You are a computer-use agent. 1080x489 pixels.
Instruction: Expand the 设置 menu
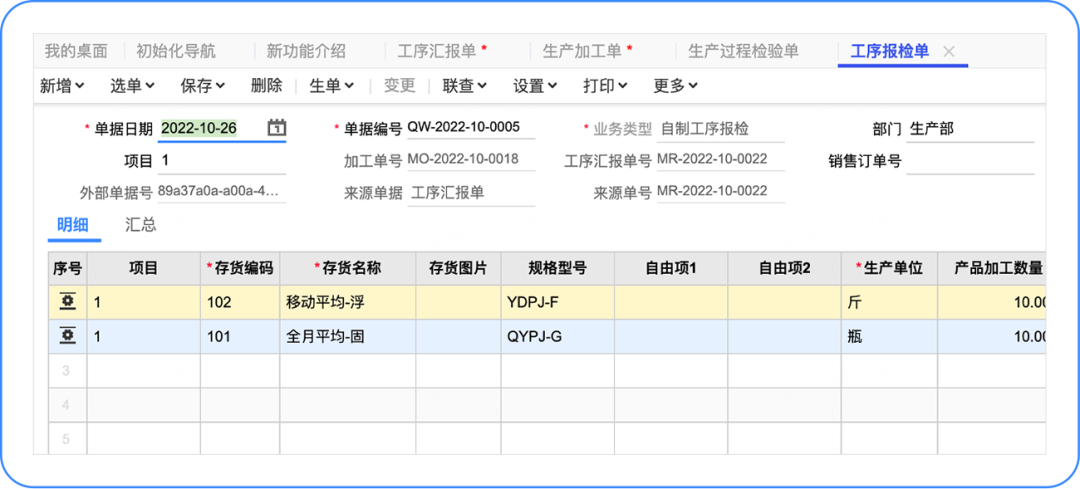(x=535, y=86)
